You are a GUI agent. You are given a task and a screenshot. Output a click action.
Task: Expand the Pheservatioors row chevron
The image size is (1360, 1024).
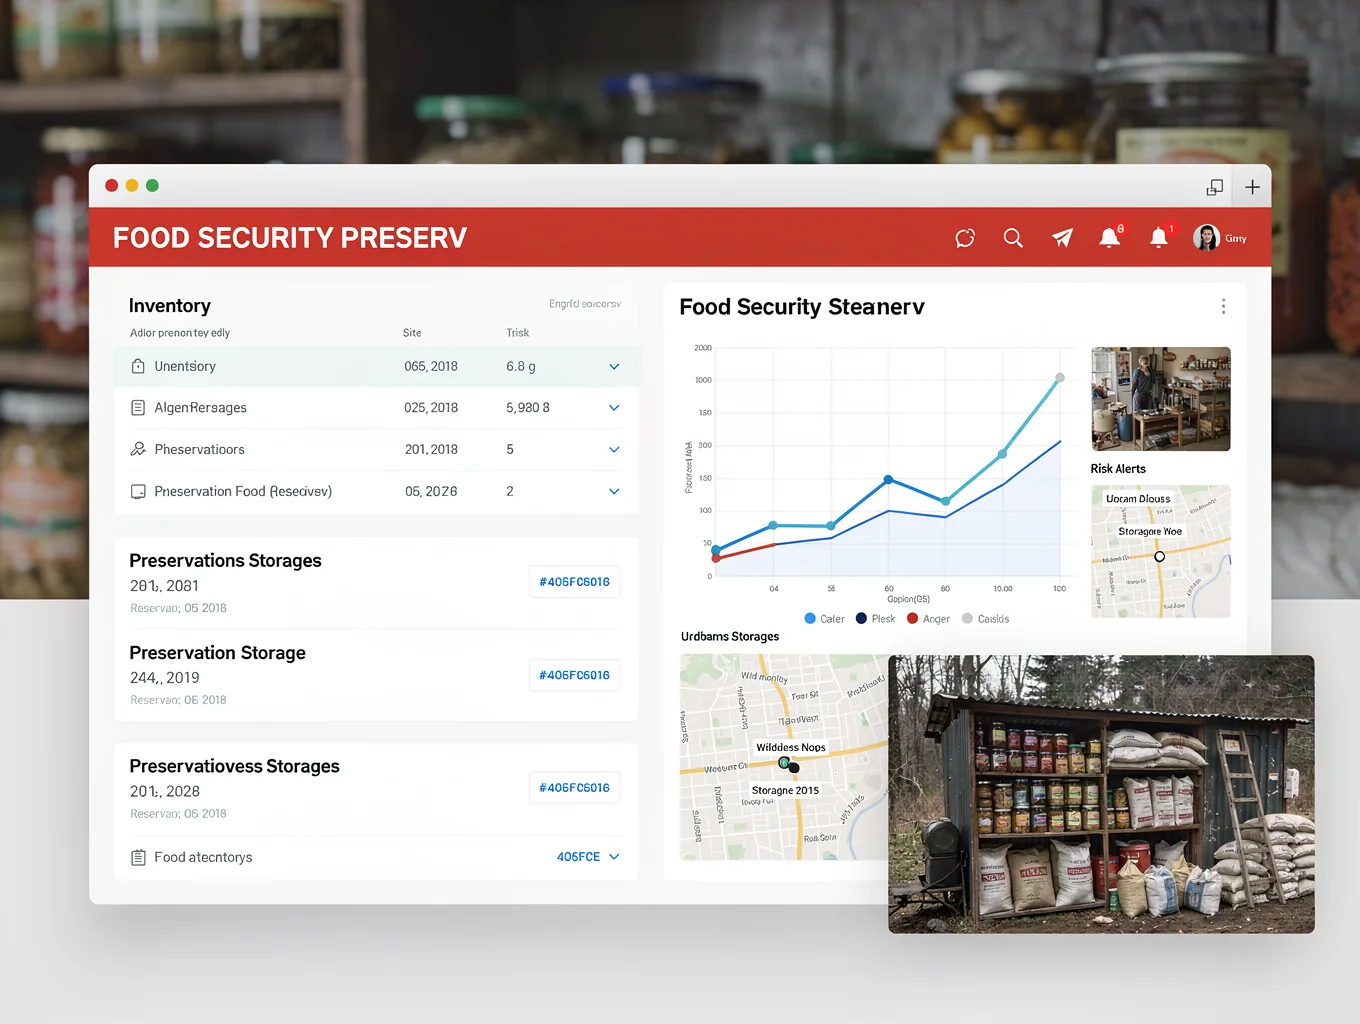pos(614,450)
